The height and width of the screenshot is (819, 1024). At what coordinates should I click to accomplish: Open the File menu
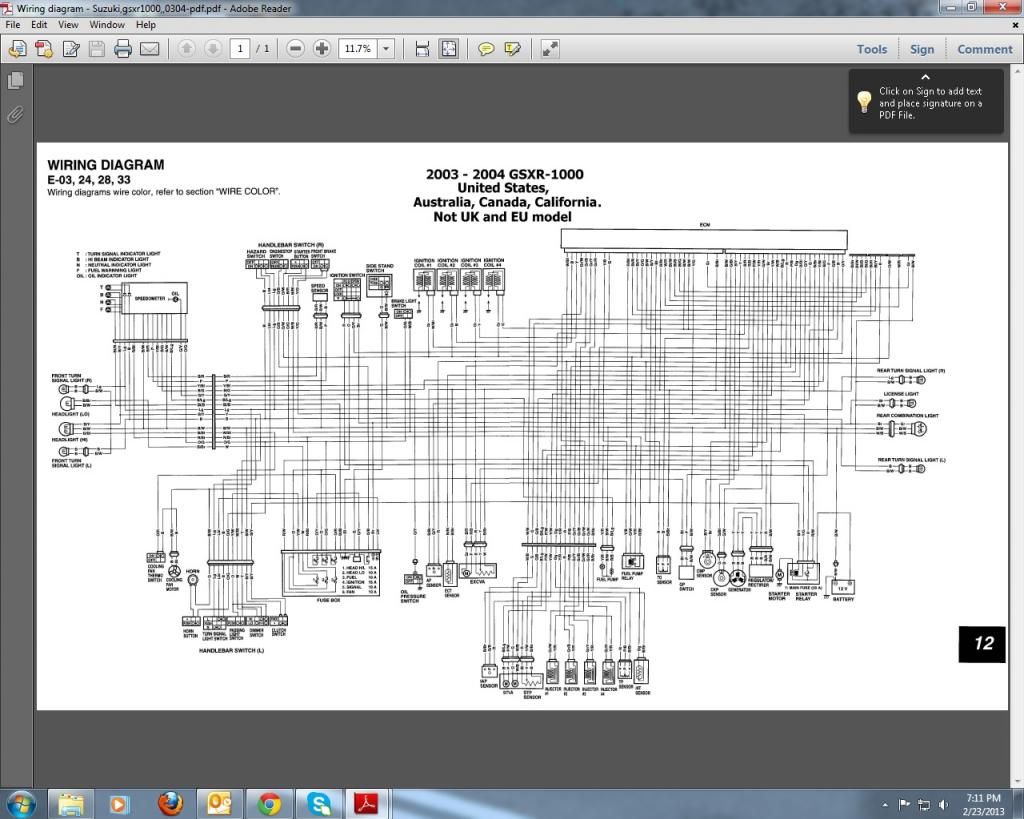coord(12,25)
